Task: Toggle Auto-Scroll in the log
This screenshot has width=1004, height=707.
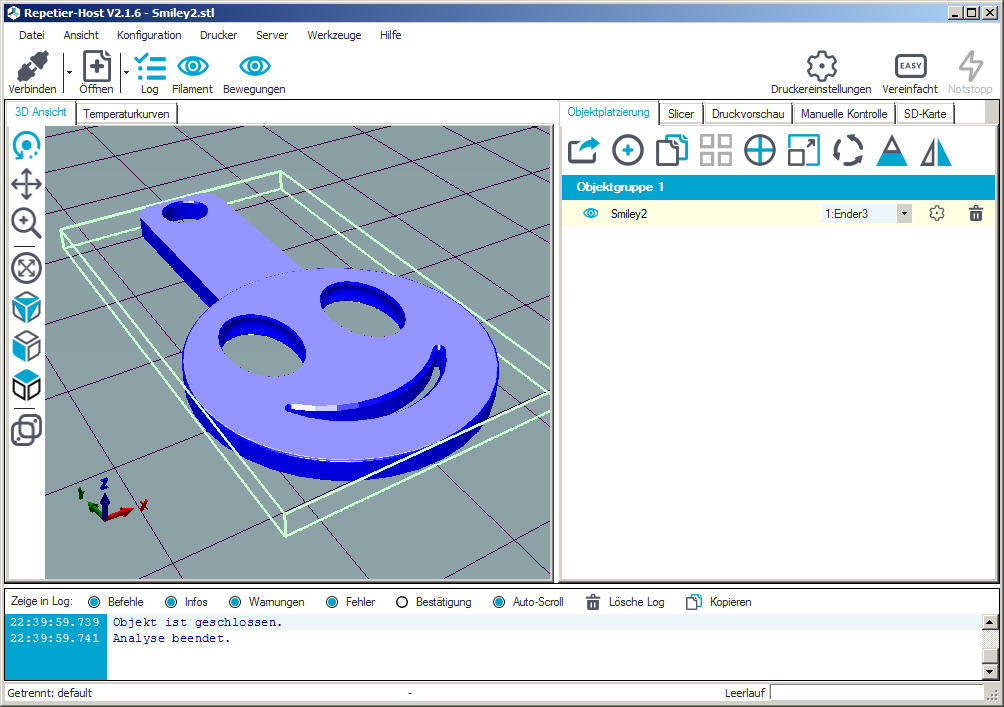Action: pos(499,602)
